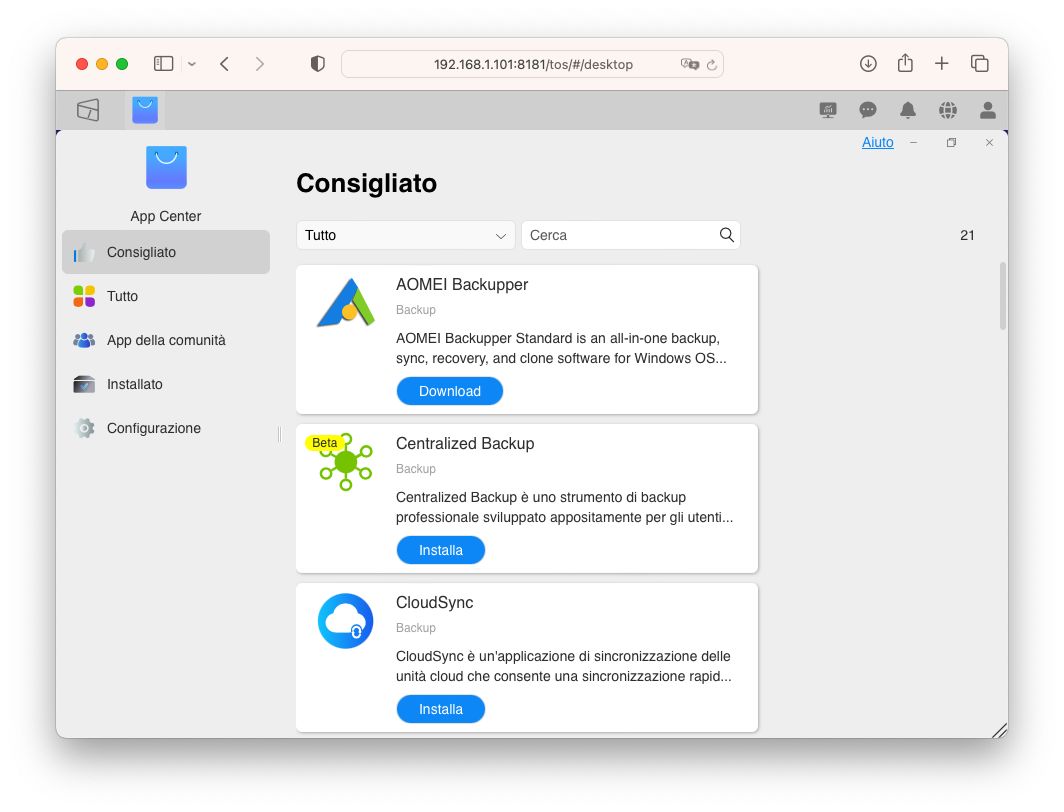1064x812 pixels.
Task: Open the Configurazione section
Action: tap(166, 429)
